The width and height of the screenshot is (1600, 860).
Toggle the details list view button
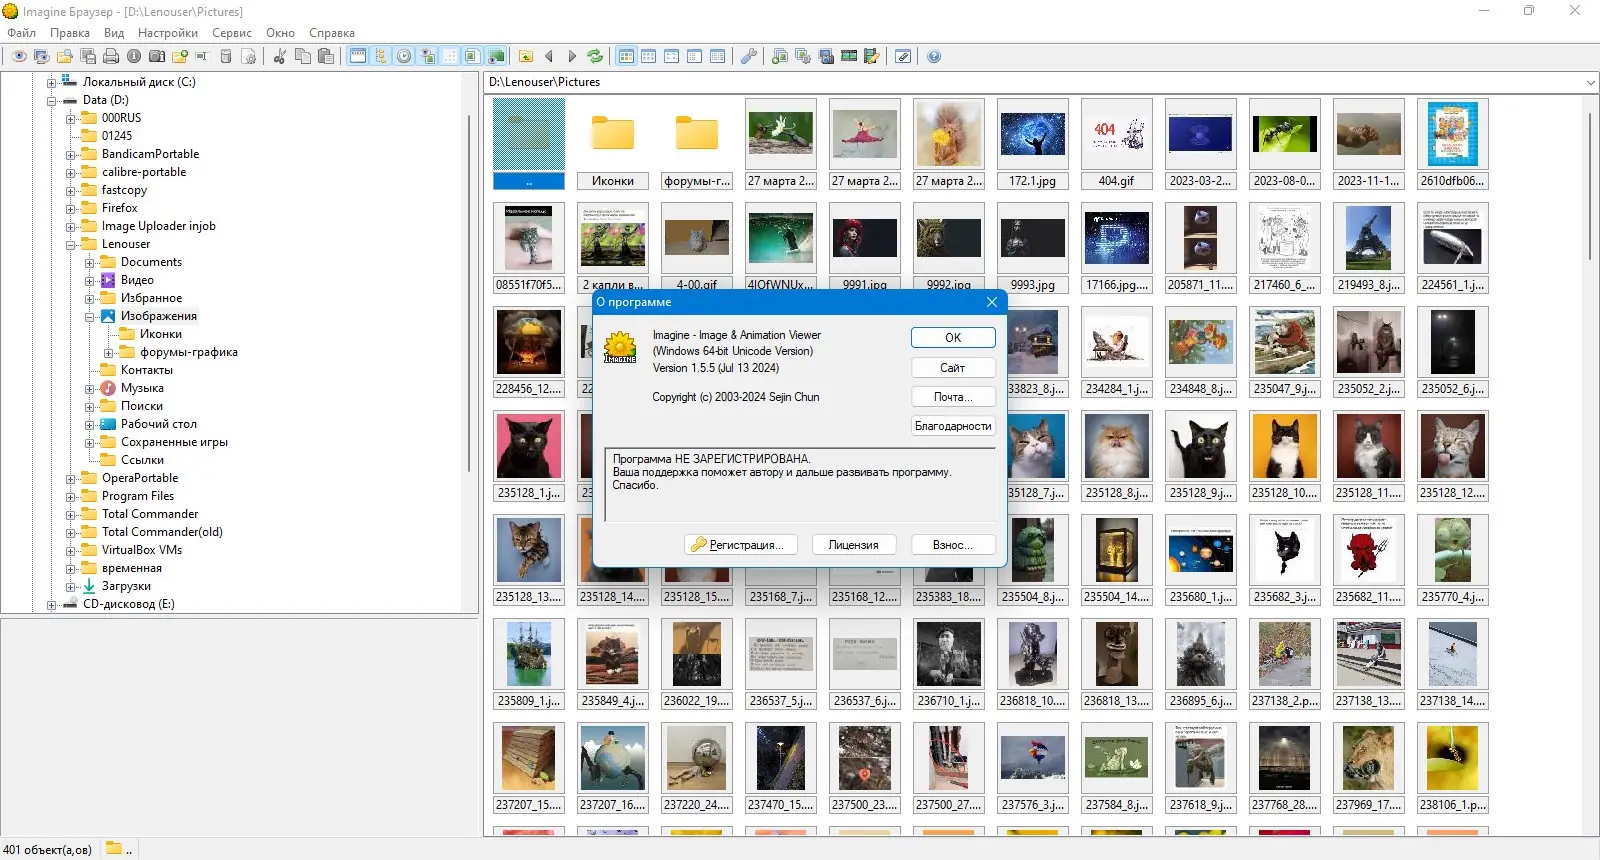coord(717,56)
